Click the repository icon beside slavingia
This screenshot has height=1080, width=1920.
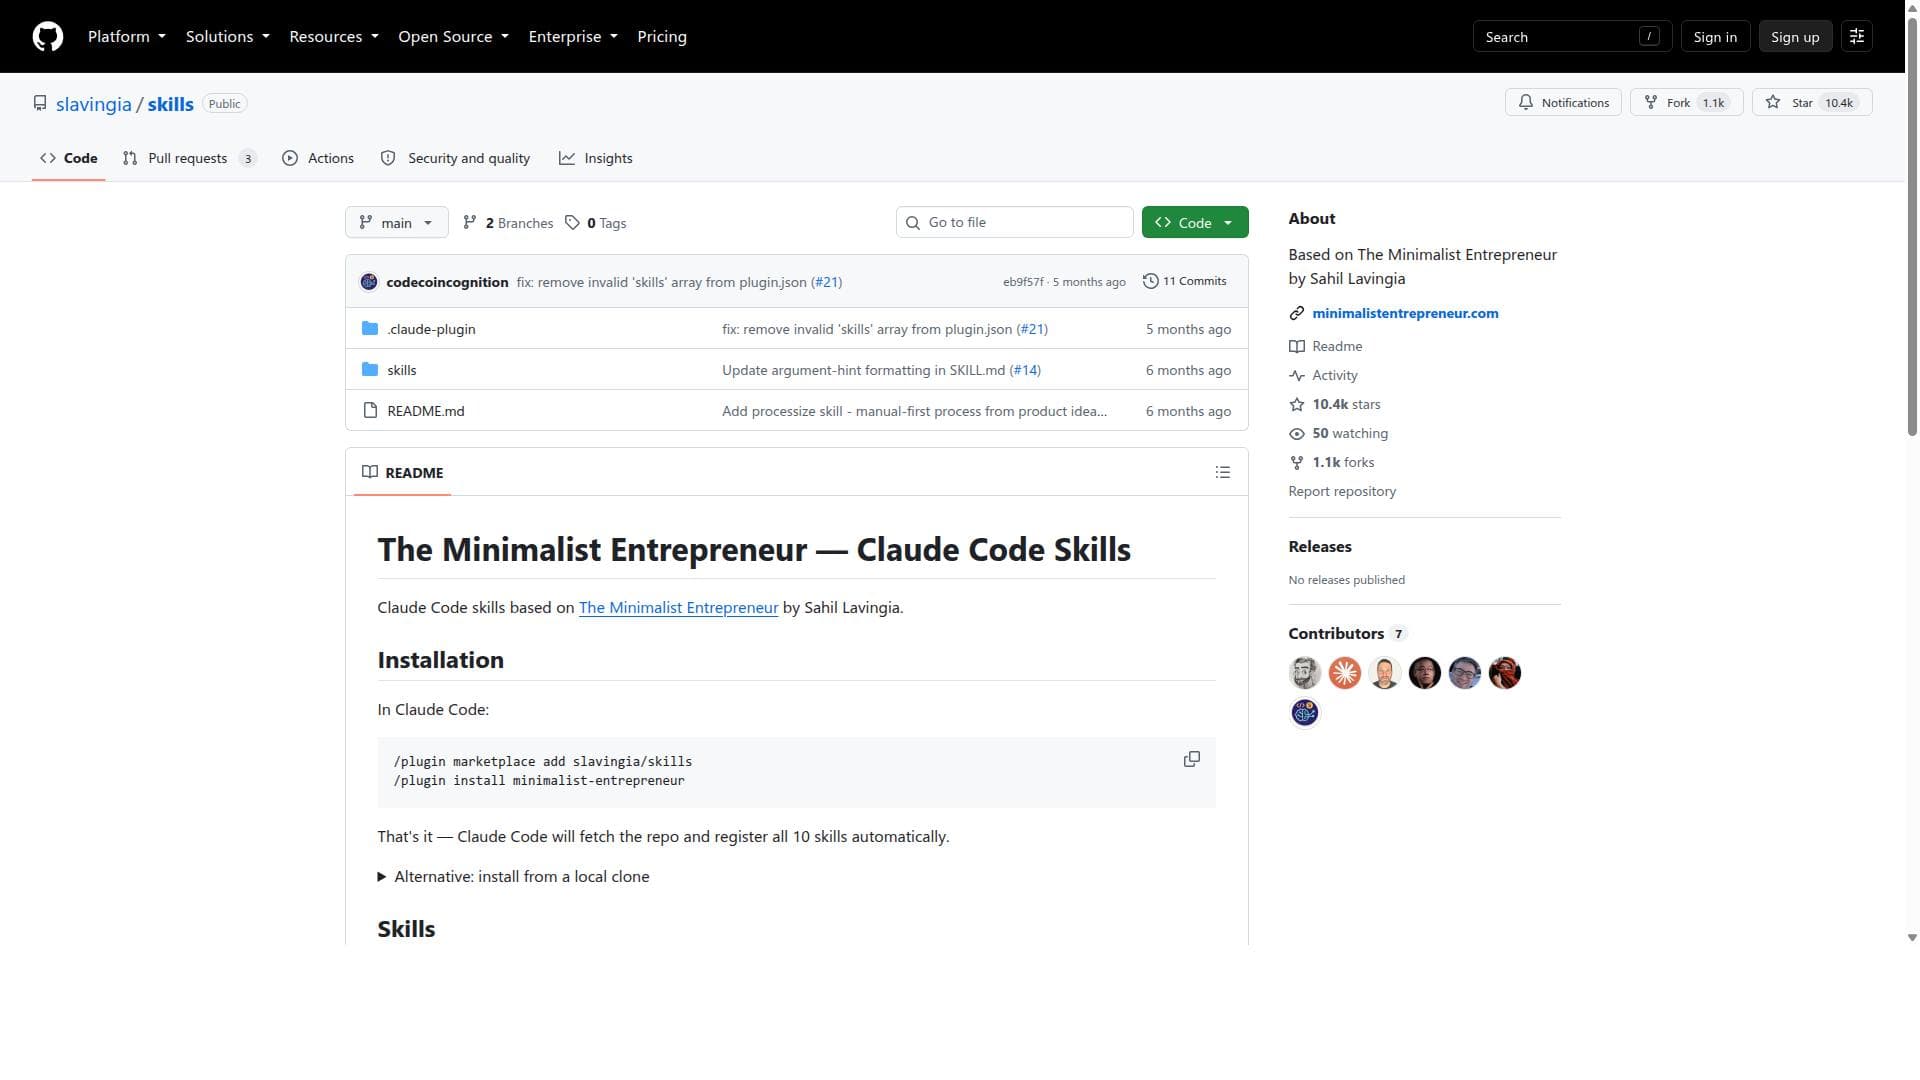[x=40, y=104]
